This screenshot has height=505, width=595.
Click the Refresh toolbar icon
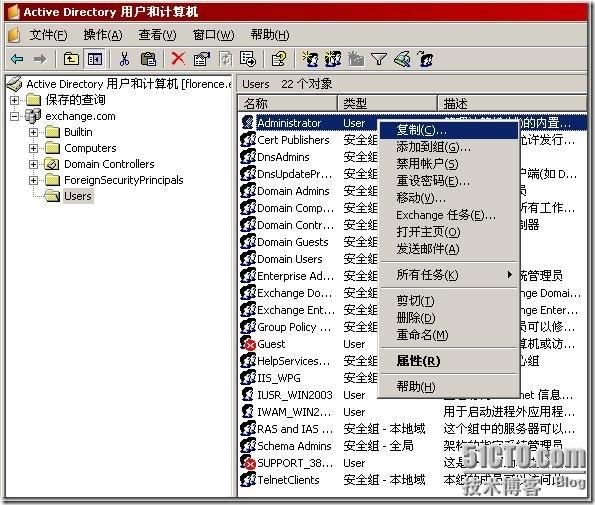[x=225, y=59]
